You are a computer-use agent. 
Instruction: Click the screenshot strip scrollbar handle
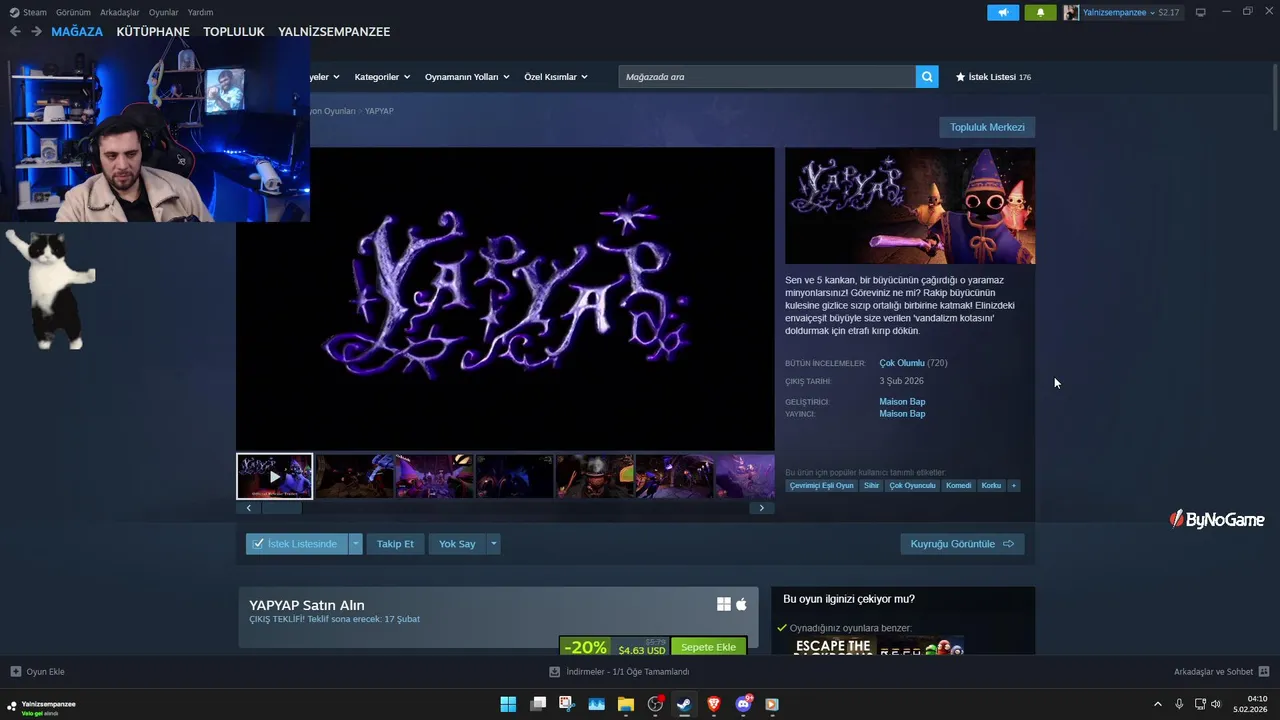281,508
